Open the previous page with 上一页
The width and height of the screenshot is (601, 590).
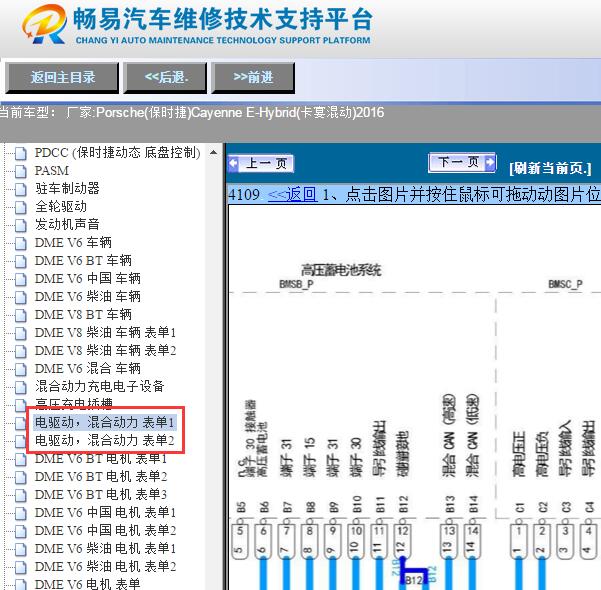tap(261, 164)
